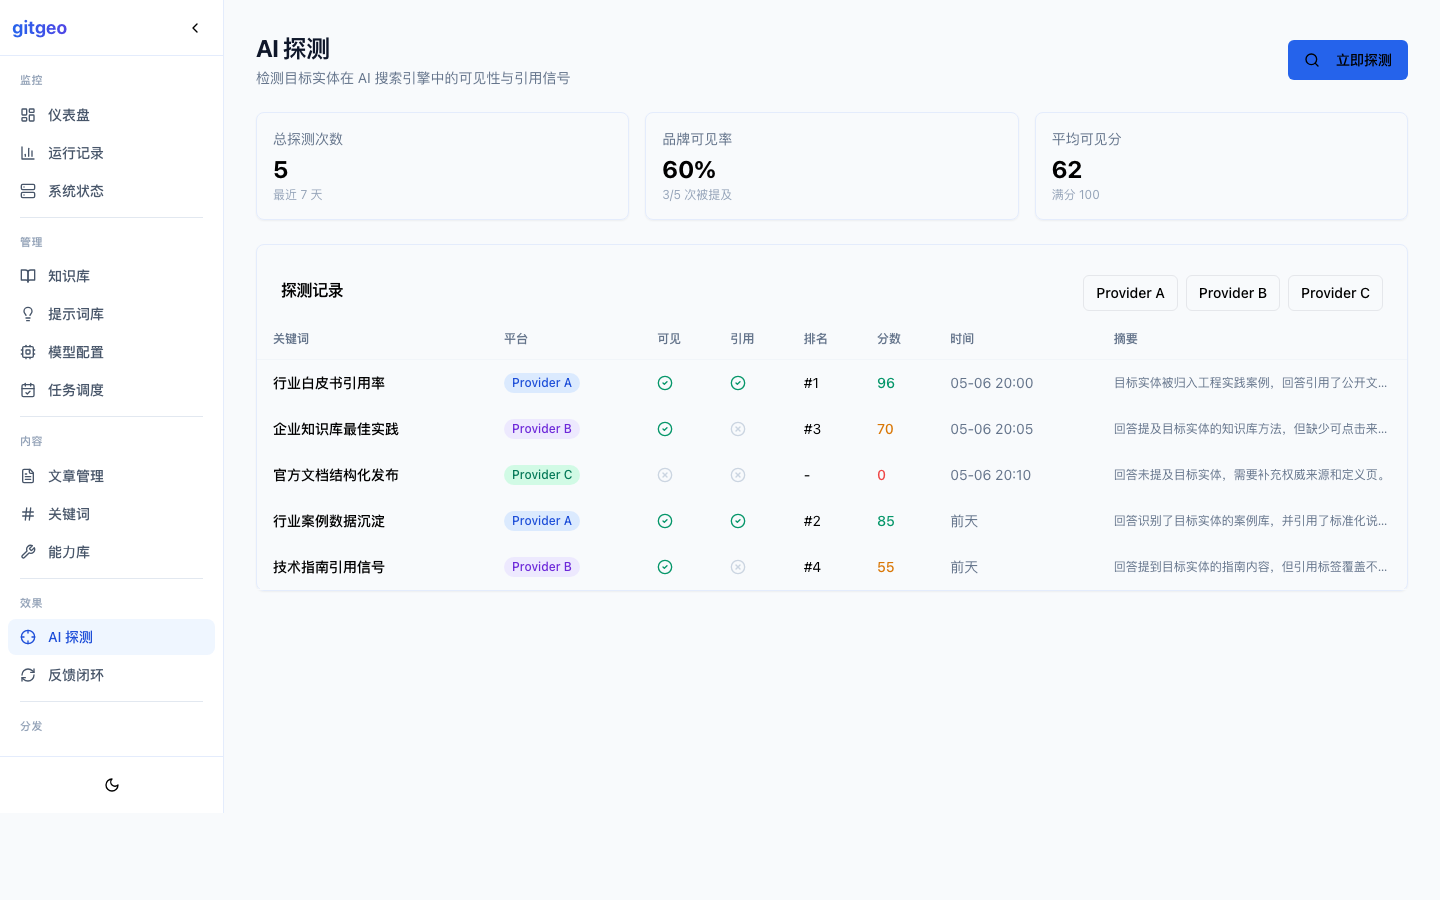The width and height of the screenshot is (1440, 900).
Task: Click score 96
Action: tap(886, 383)
